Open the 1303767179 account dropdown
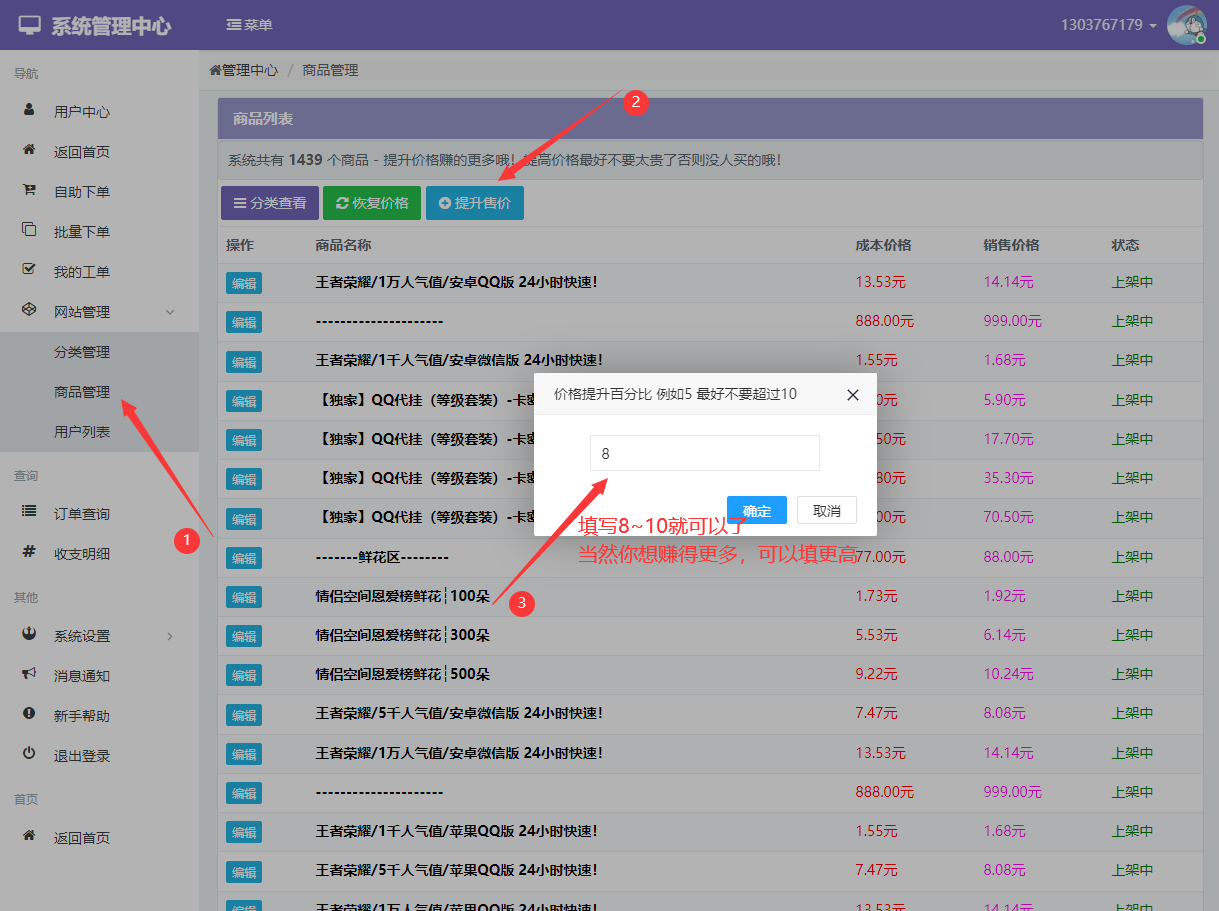The height and width of the screenshot is (911, 1219). [x=1108, y=25]
